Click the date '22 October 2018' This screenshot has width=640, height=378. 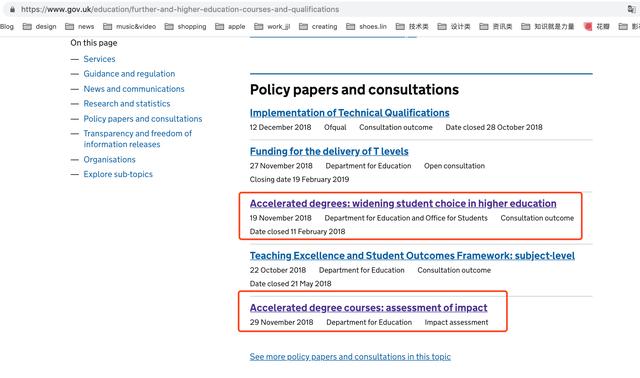[278, 270]
